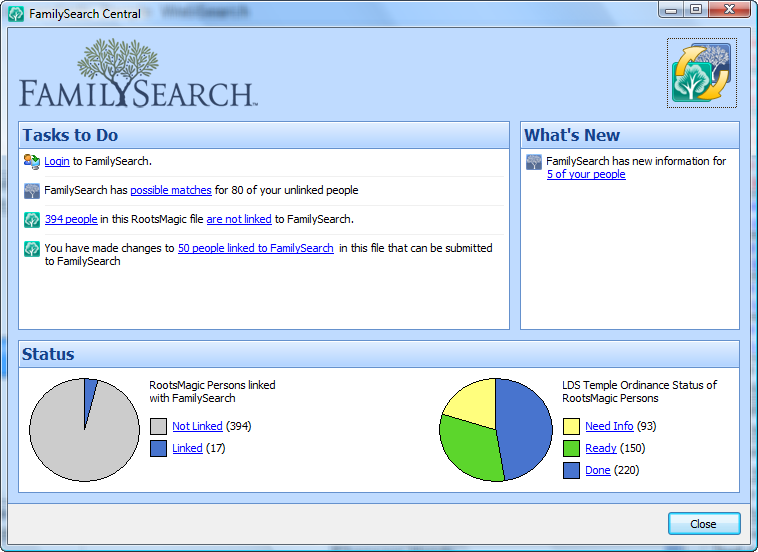Close window using title bar X button
The height and width of the screenshot is (552, 758).
click(729, 9)
